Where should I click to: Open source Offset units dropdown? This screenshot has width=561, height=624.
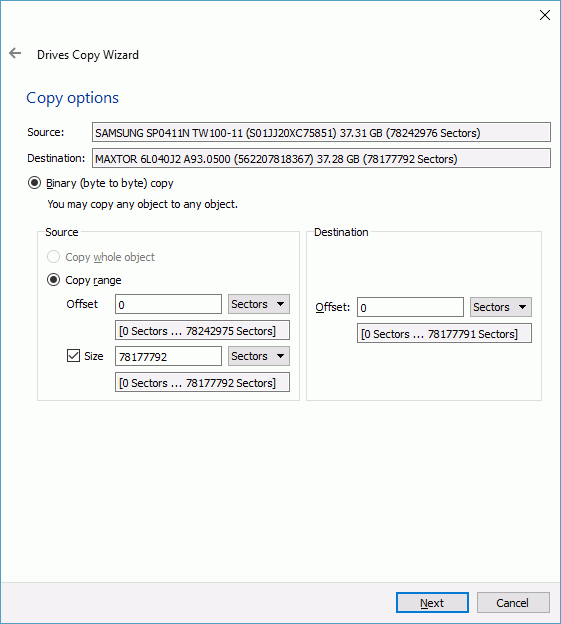259,304
